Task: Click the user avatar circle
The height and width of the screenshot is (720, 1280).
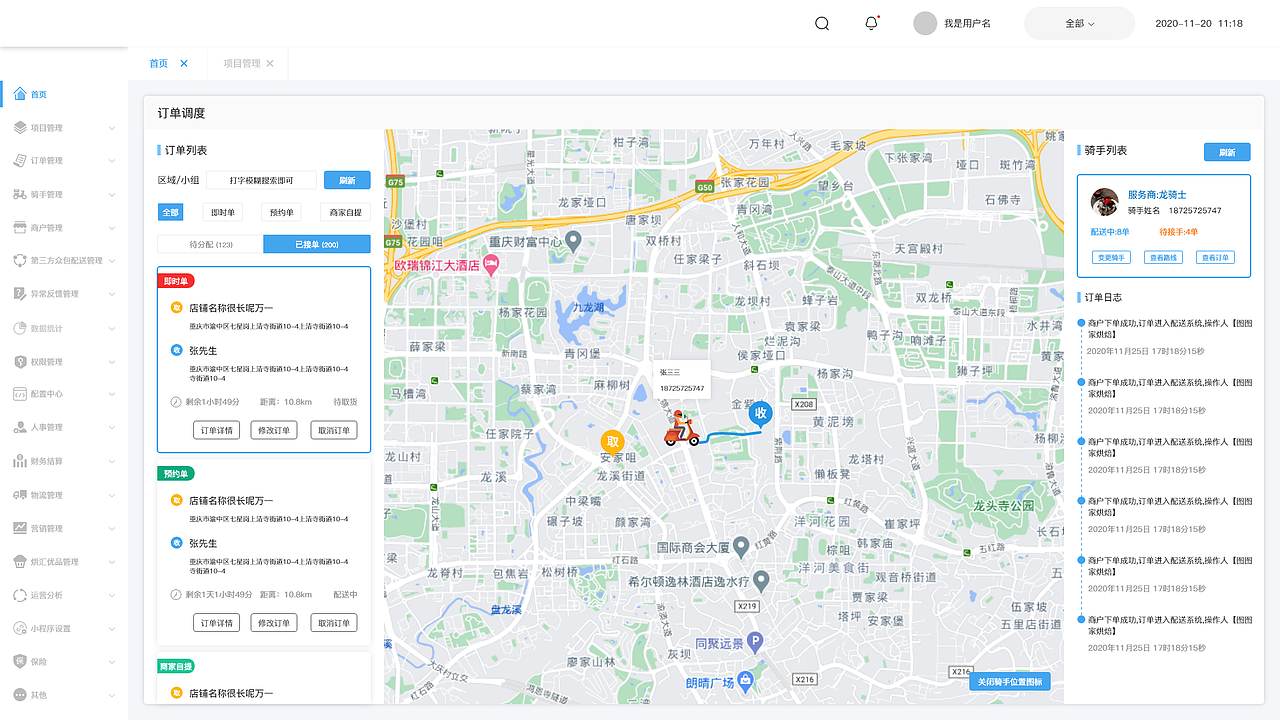Action: pyautogui.click(x=926, y=23)
